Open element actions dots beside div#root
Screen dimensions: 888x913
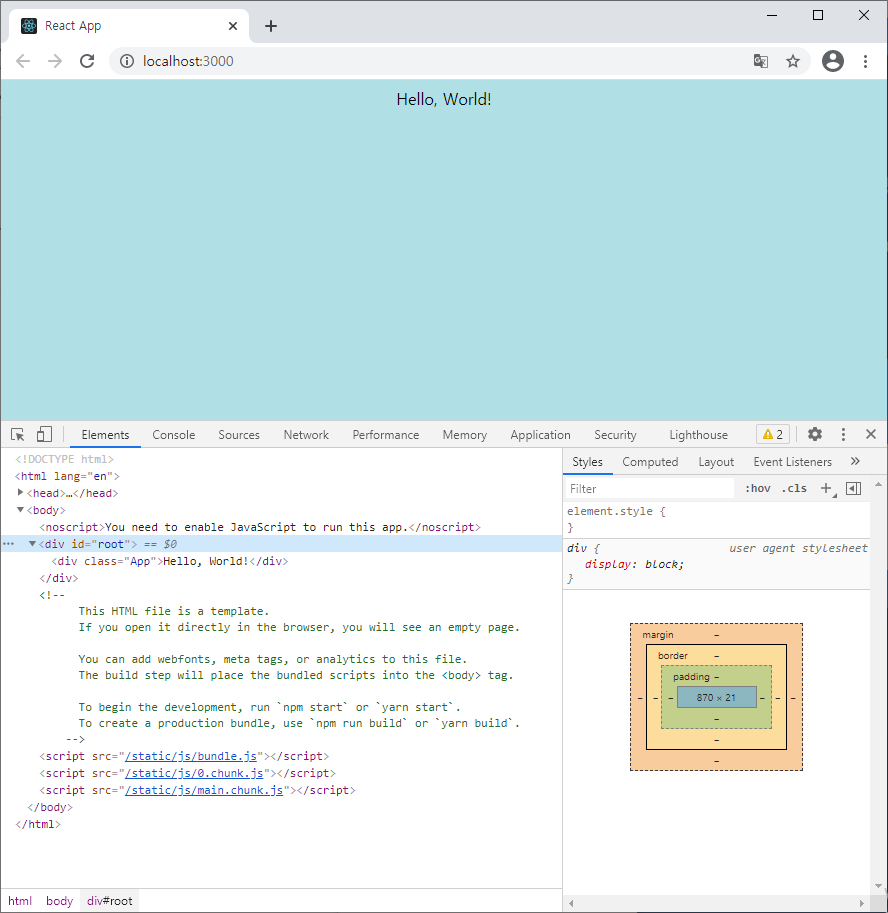pos(8,544)
